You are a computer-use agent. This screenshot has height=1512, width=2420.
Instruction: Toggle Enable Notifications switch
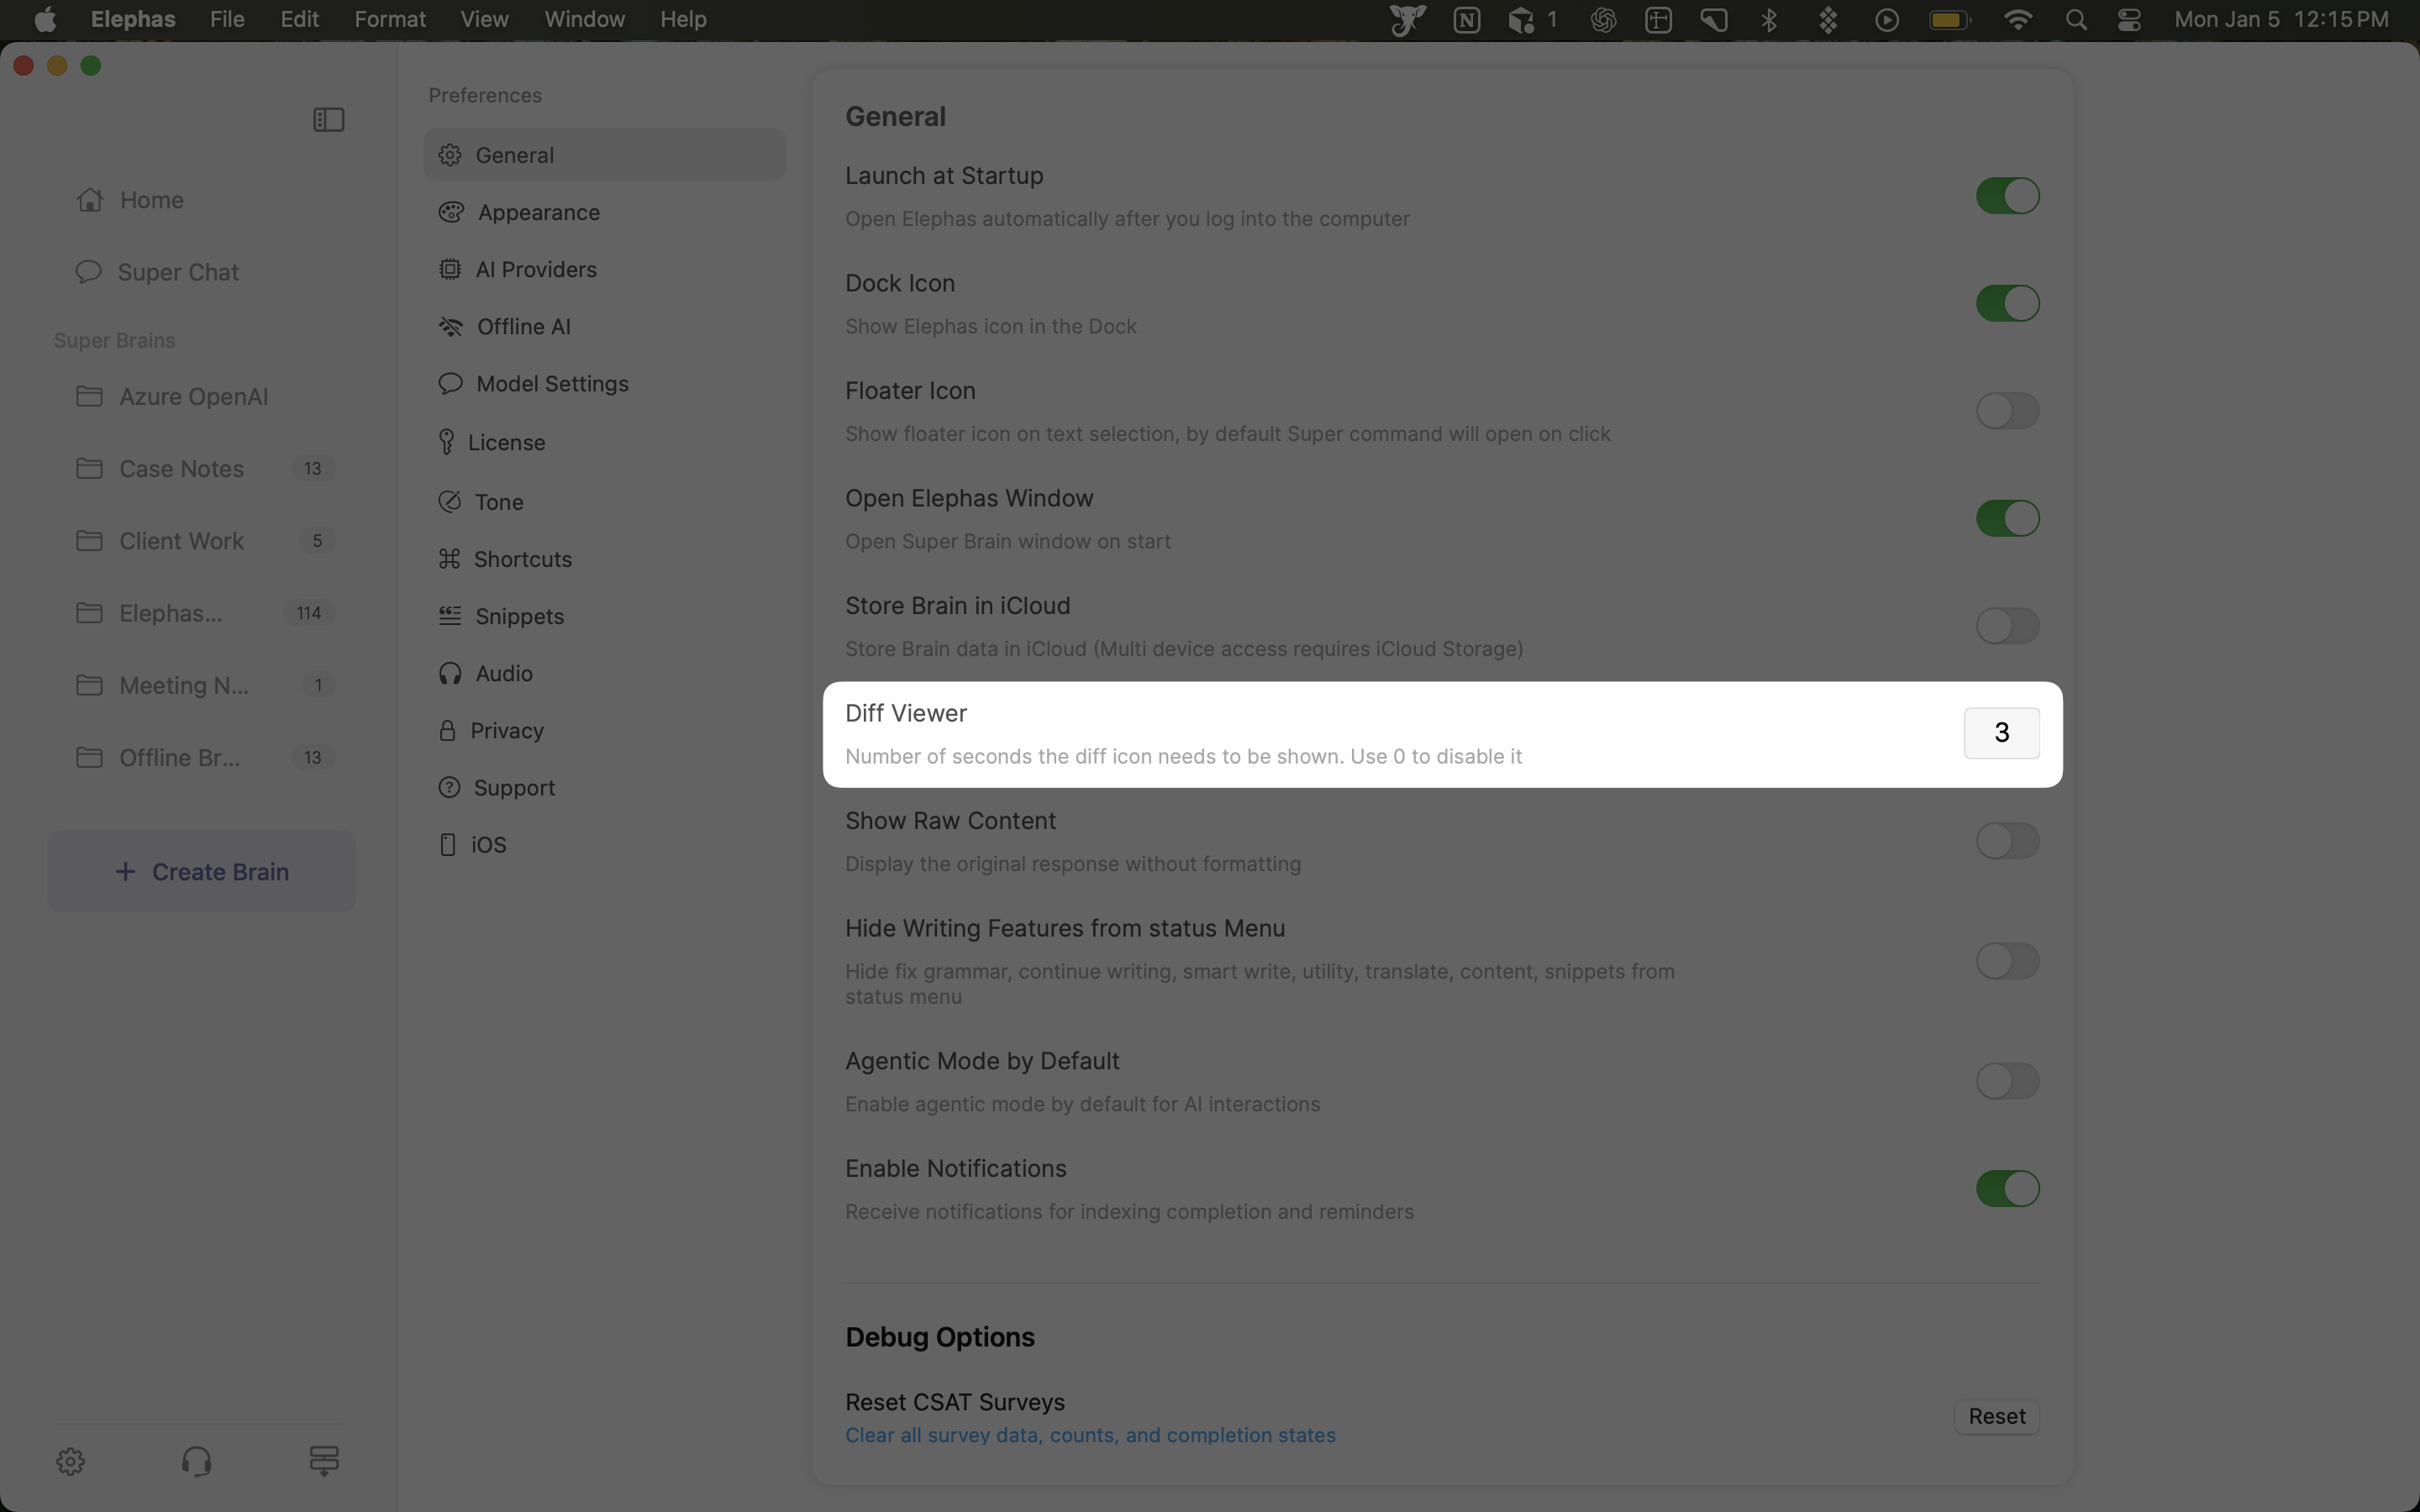2007,1188
